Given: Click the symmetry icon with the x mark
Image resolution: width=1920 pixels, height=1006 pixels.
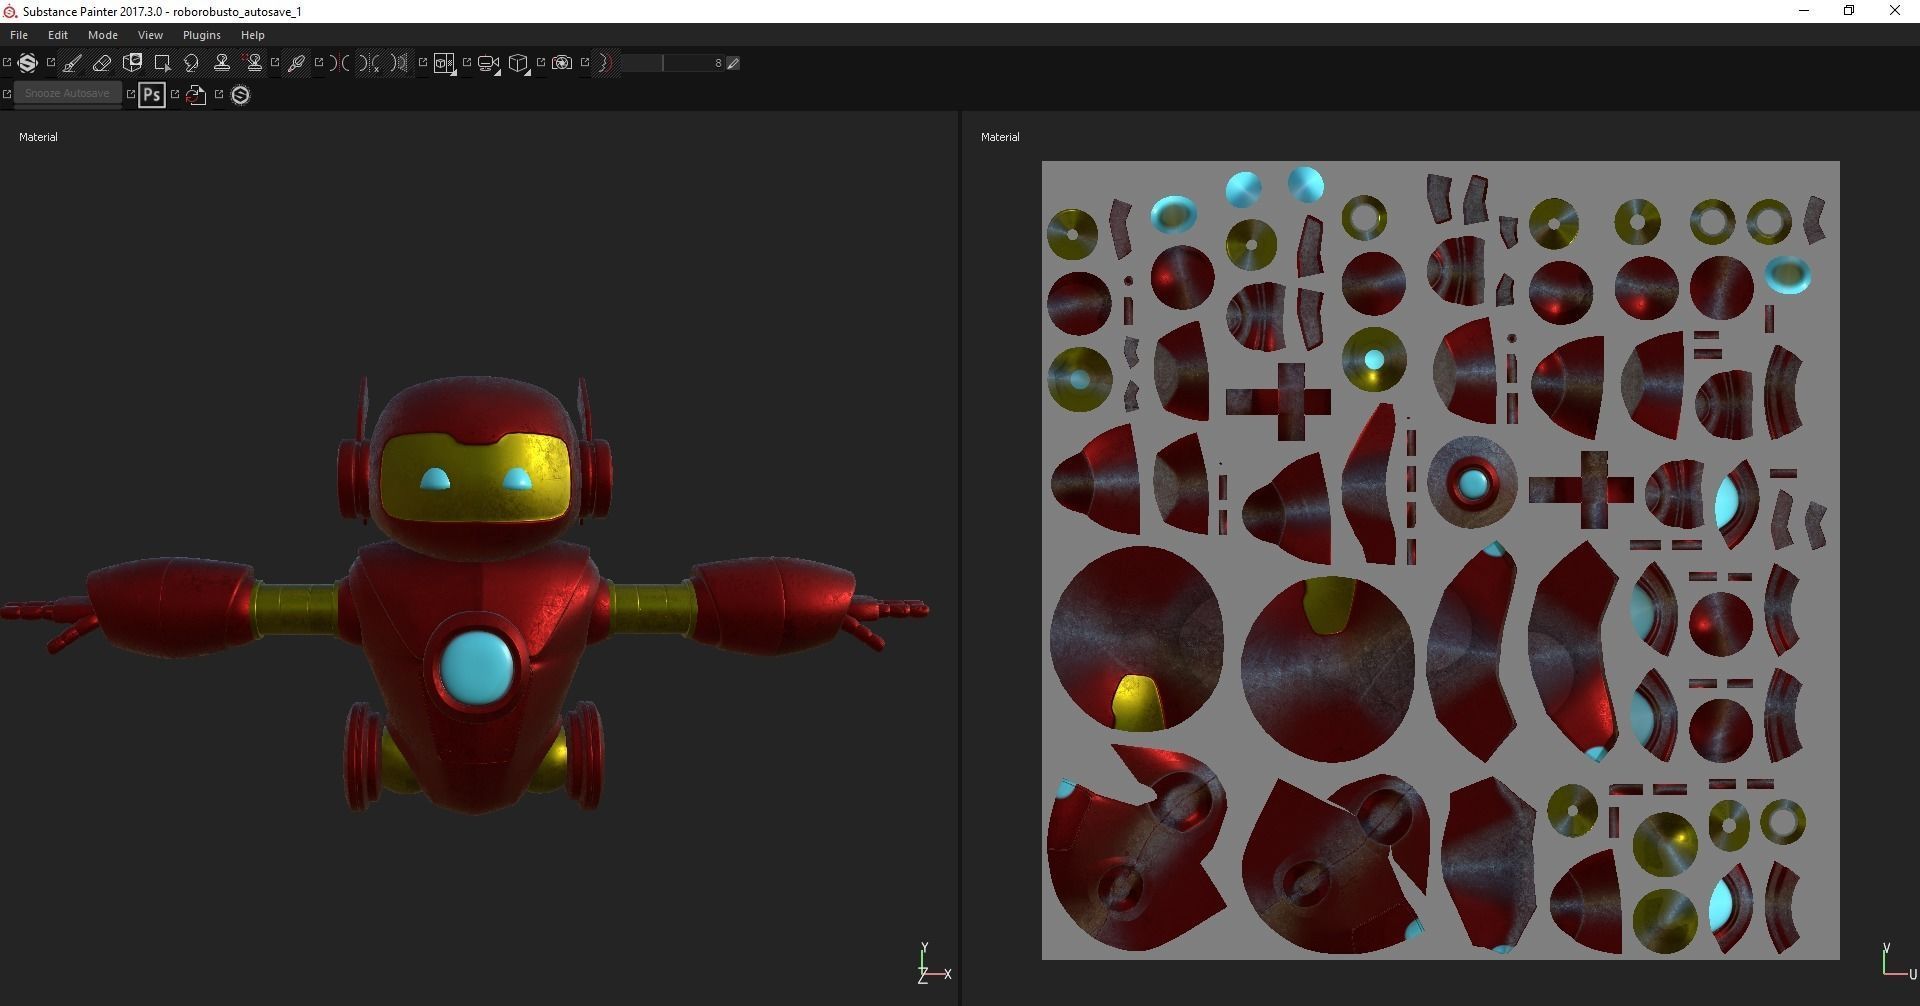Looking at the screenshot, I should click(369, 63).
